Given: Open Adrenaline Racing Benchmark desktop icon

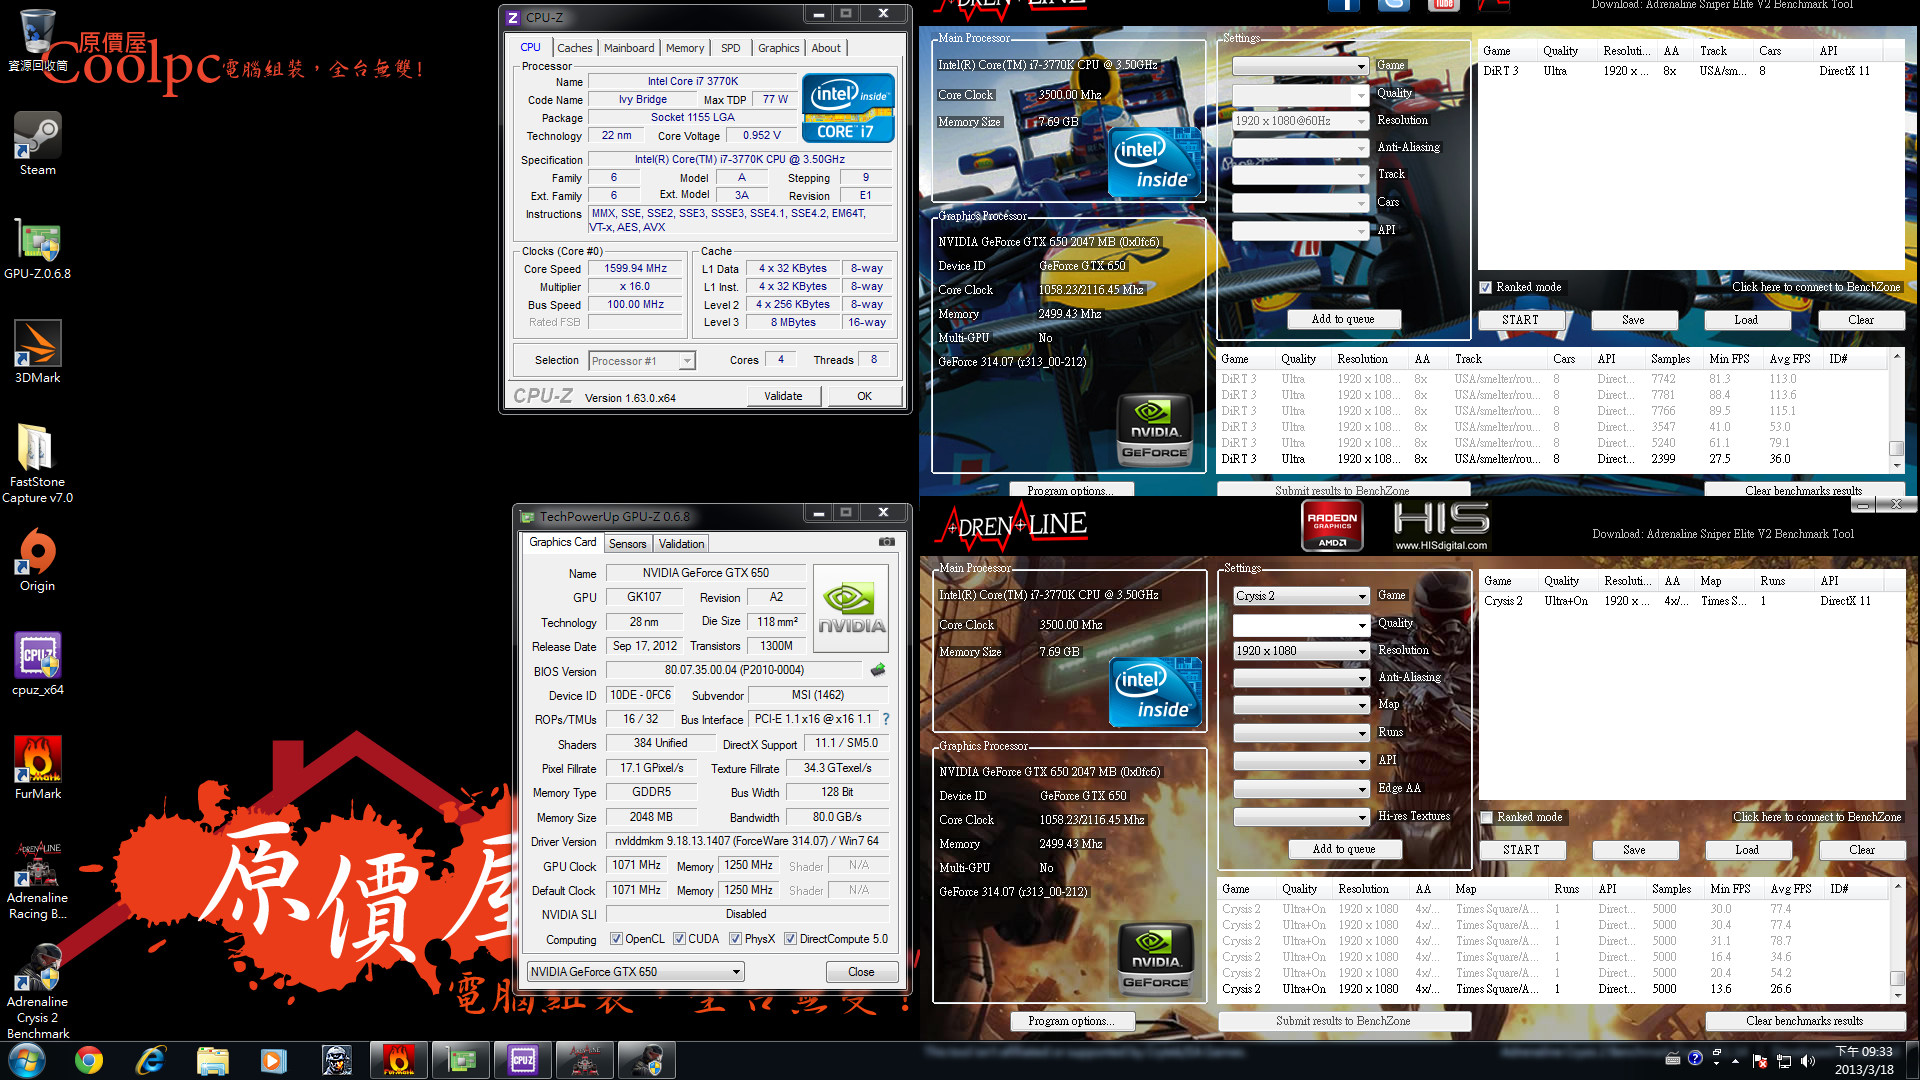Looking at the screenshot, I should (37, 879).
